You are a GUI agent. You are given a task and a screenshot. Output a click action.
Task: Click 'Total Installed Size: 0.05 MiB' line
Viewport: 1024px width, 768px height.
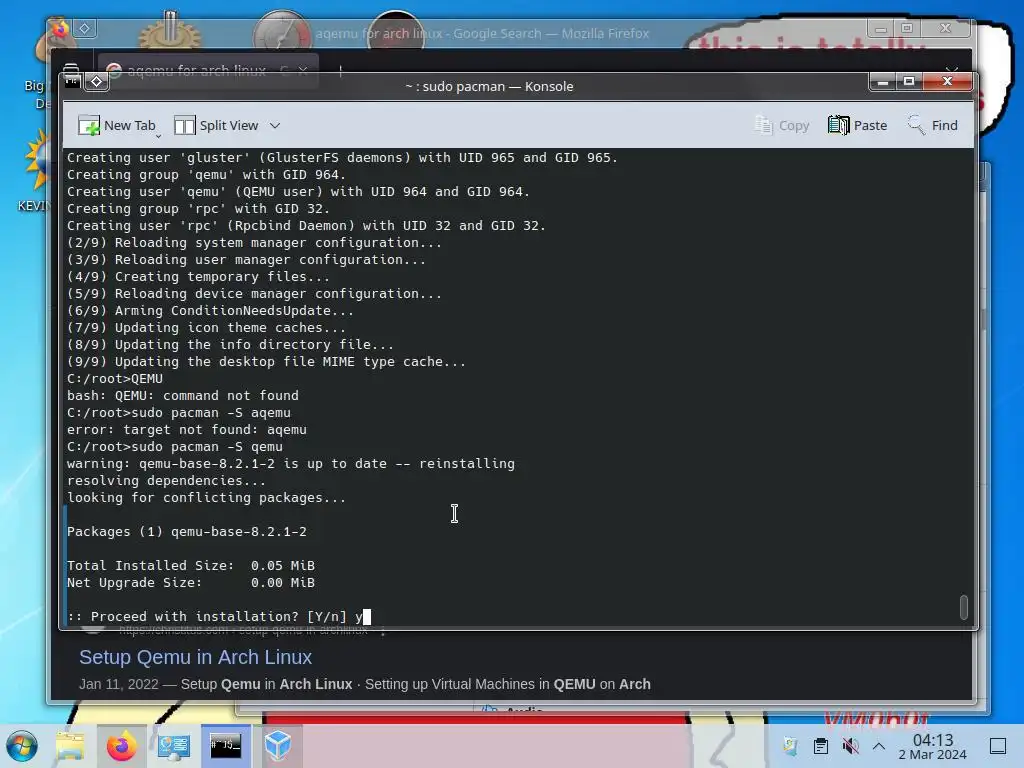[x=191, y=566]
